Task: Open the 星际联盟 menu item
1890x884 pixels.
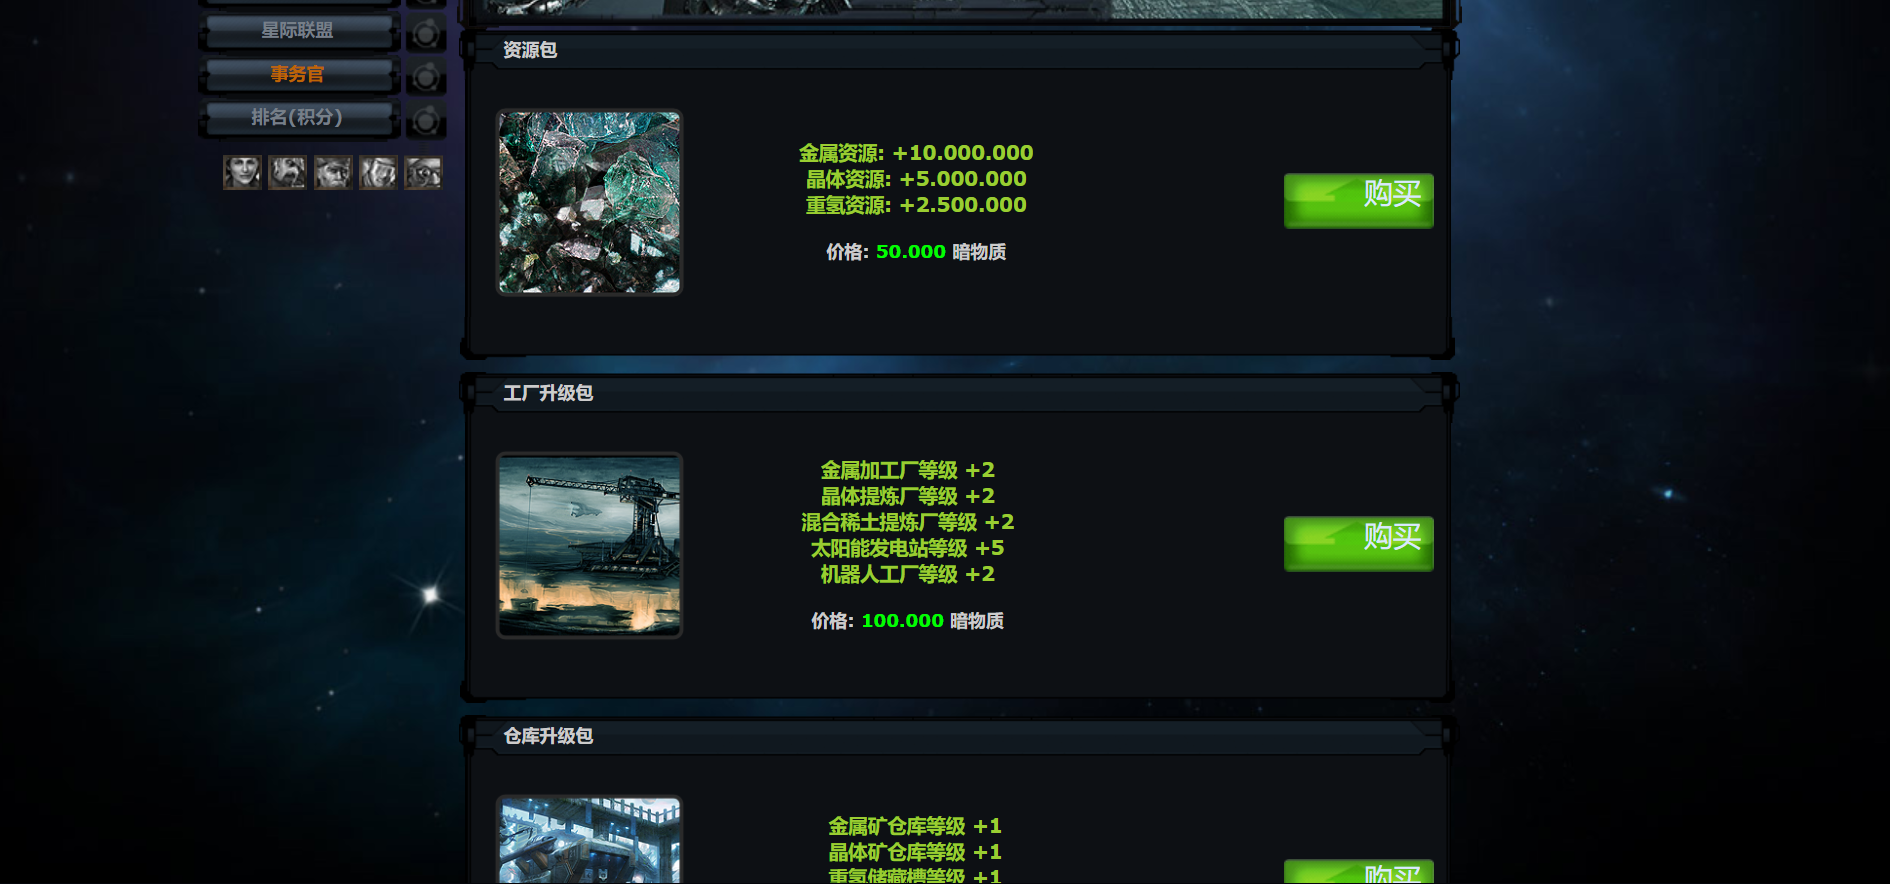Action: point(298,31)
